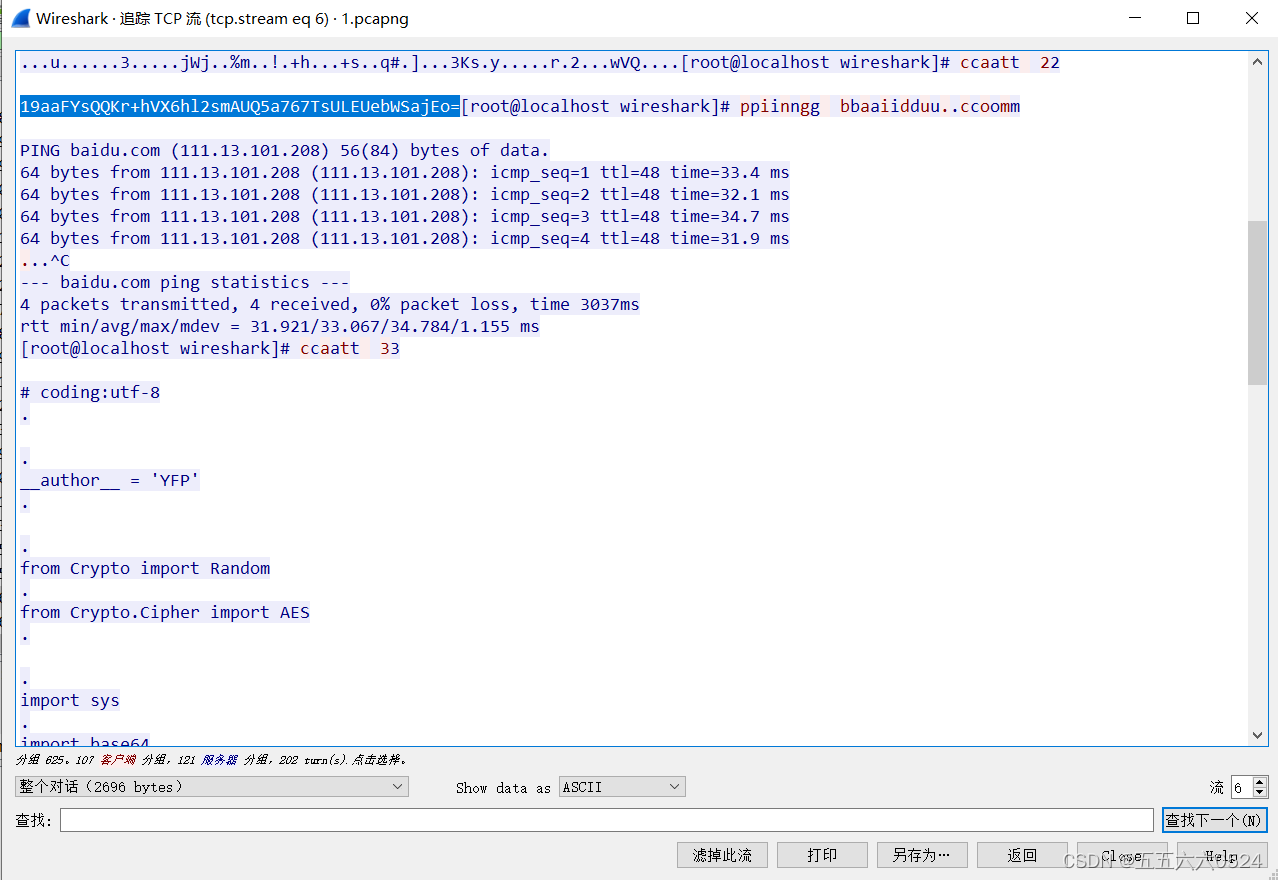Click the '--- baidu.com ping statistics ---' line
Image resolution: width=1278 pixels, height=880 pixels.
pos(185,282)
